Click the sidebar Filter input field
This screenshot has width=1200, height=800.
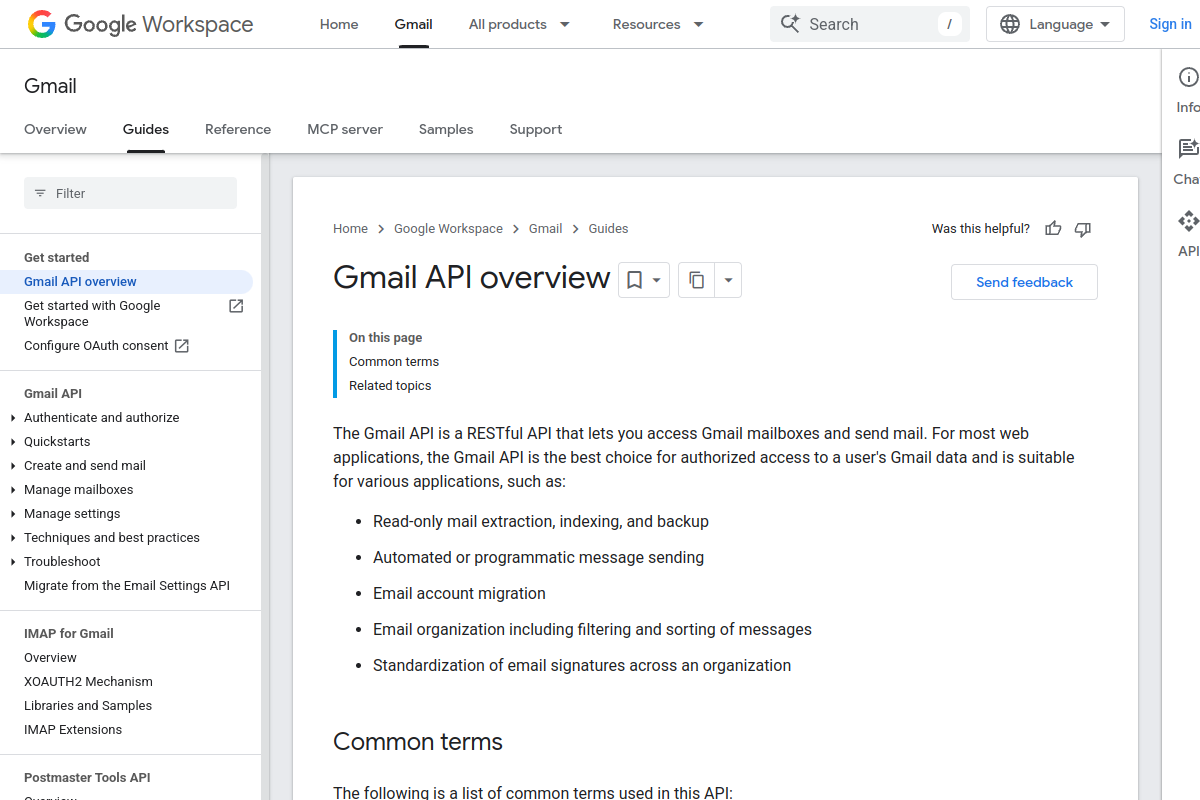[130, 193]
